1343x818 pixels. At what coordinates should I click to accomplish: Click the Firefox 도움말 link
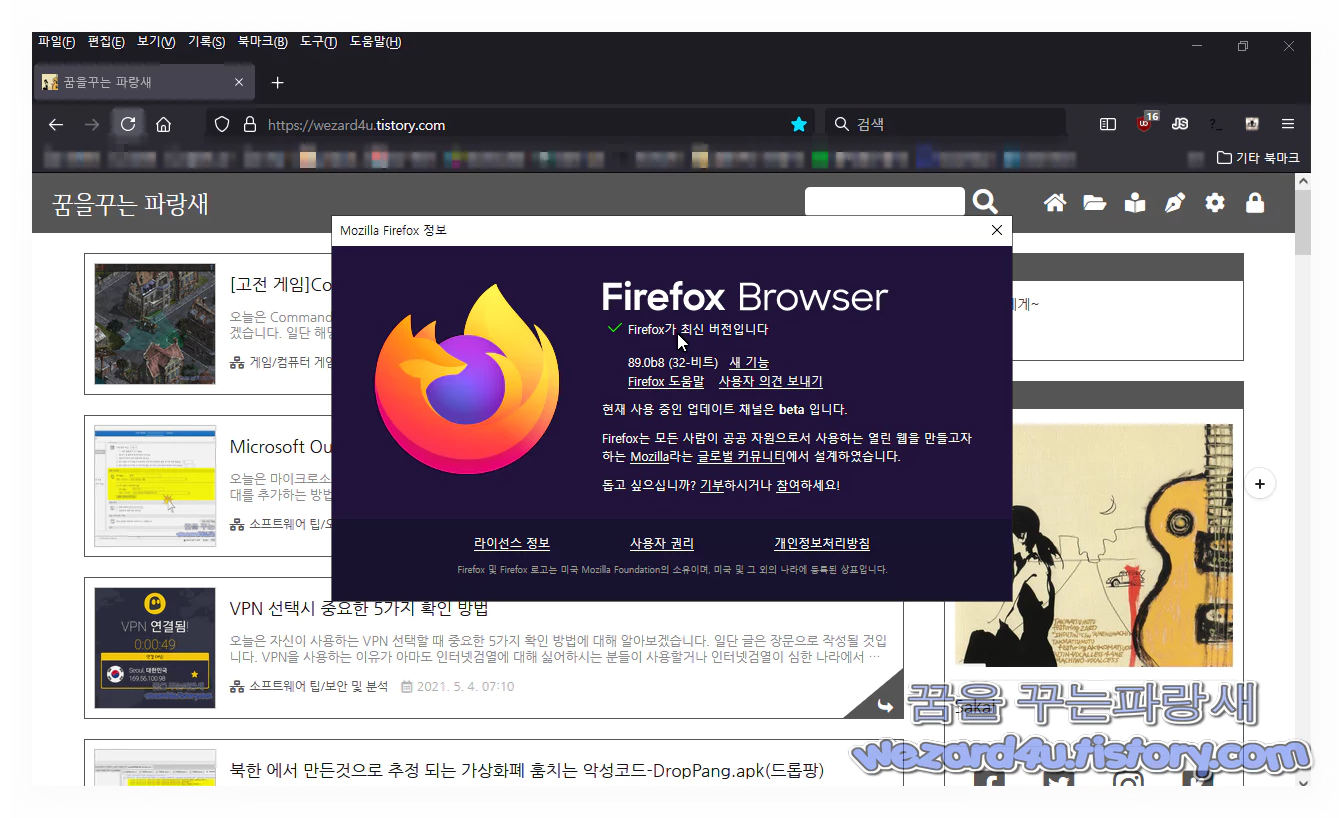coord(665,381)
